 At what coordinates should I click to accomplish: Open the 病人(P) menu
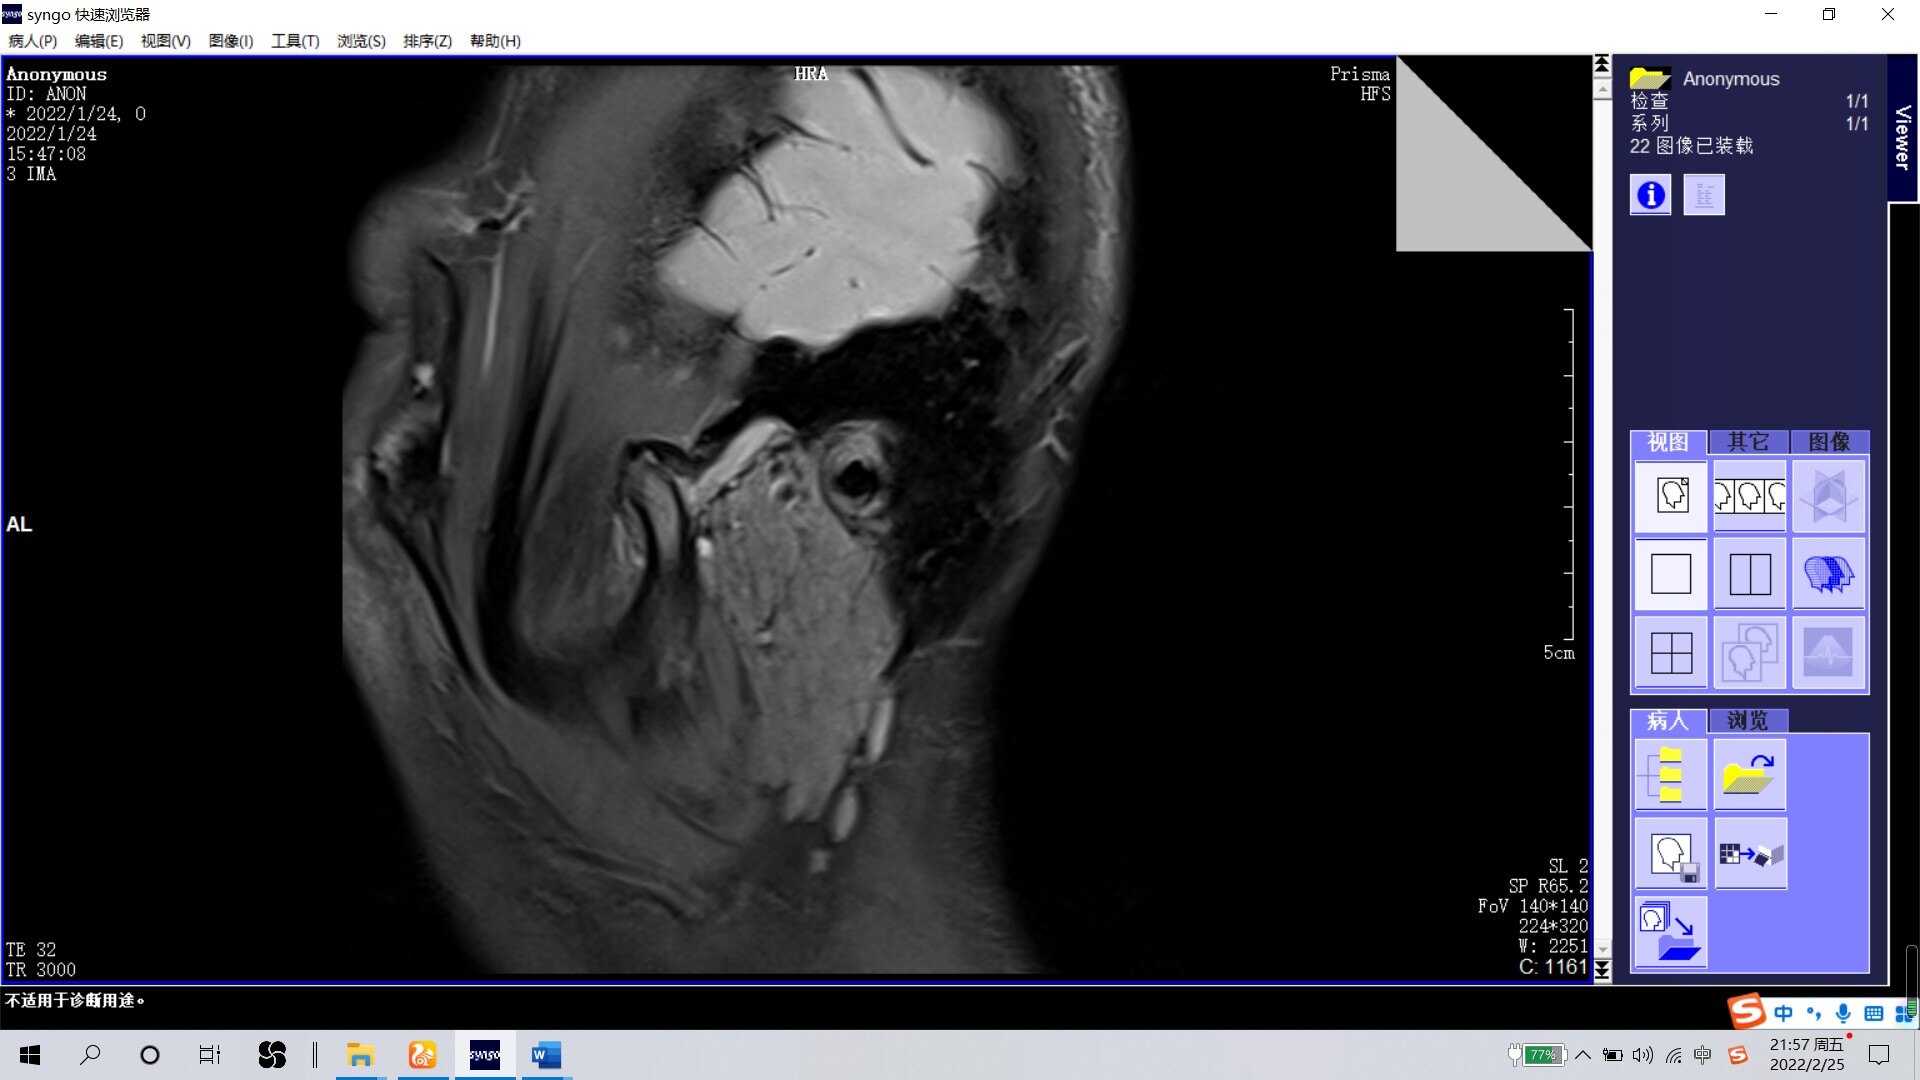click(x=33, y=41)
